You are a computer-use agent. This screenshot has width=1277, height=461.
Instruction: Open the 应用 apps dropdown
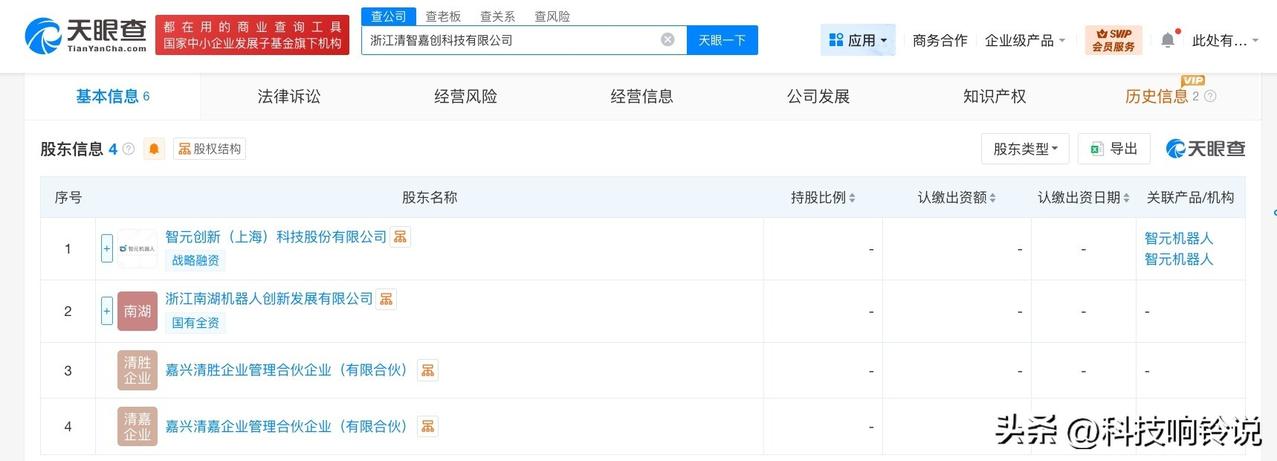point(858,40)
